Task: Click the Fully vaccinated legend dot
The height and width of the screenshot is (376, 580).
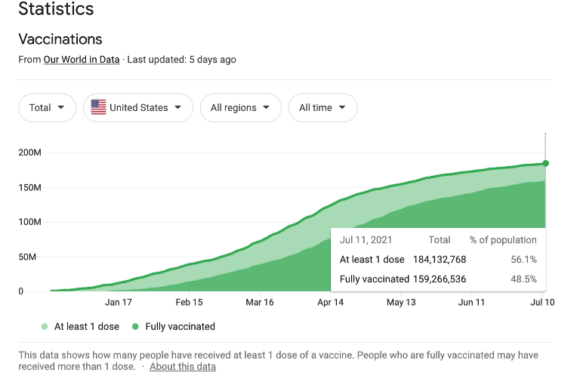Action: (x=135, y=326)
